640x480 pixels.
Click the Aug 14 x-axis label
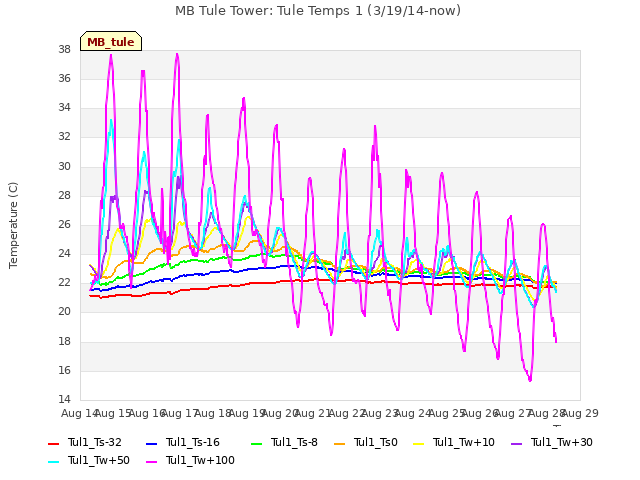(80, 413)
